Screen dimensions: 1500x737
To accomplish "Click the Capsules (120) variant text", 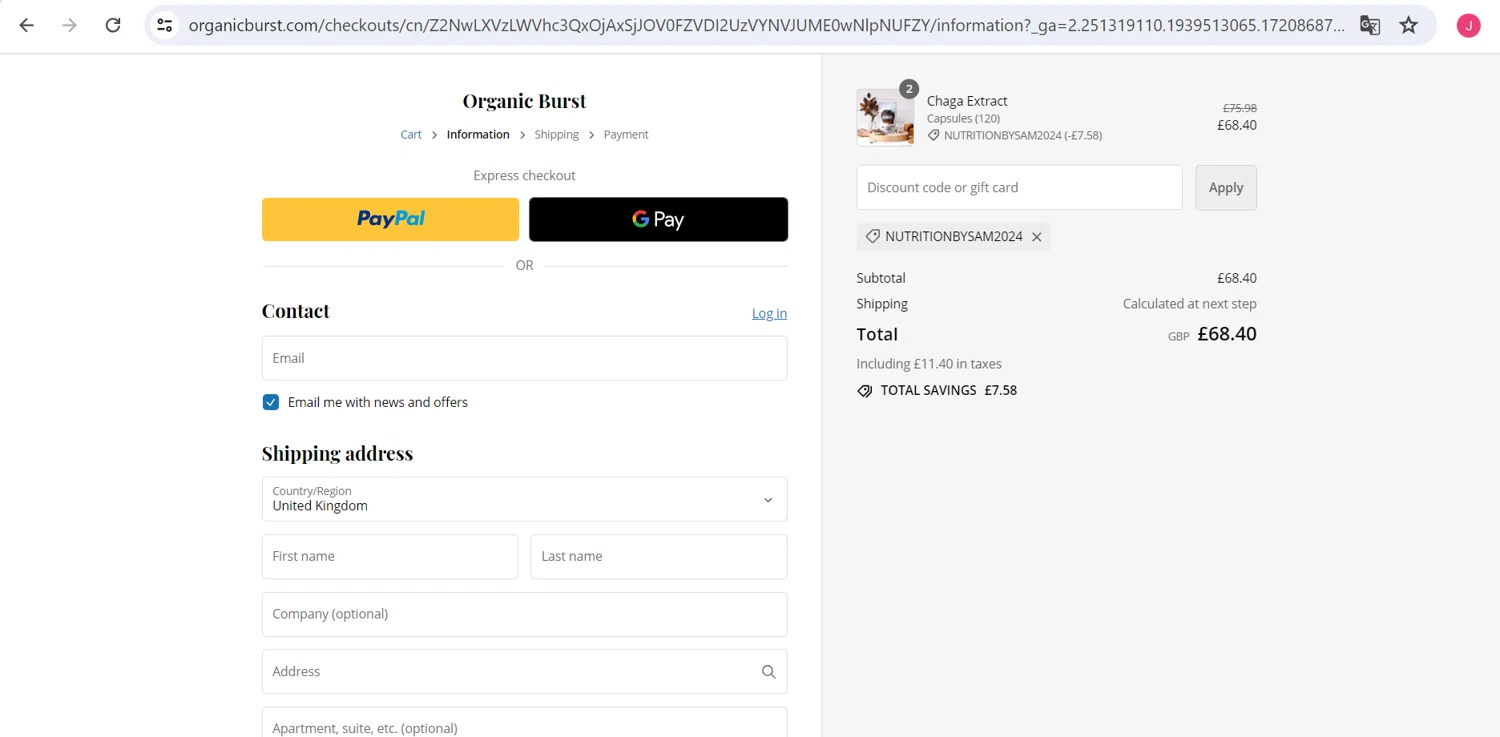I will point(963,118).
